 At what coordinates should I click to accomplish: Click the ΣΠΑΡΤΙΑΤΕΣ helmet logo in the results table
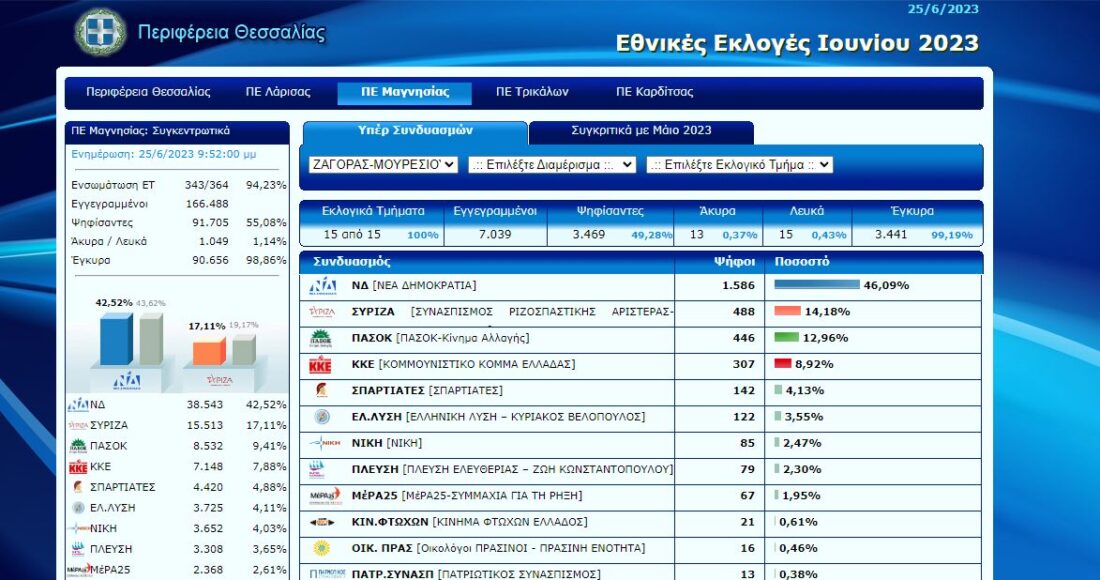[x=321, y=391]
